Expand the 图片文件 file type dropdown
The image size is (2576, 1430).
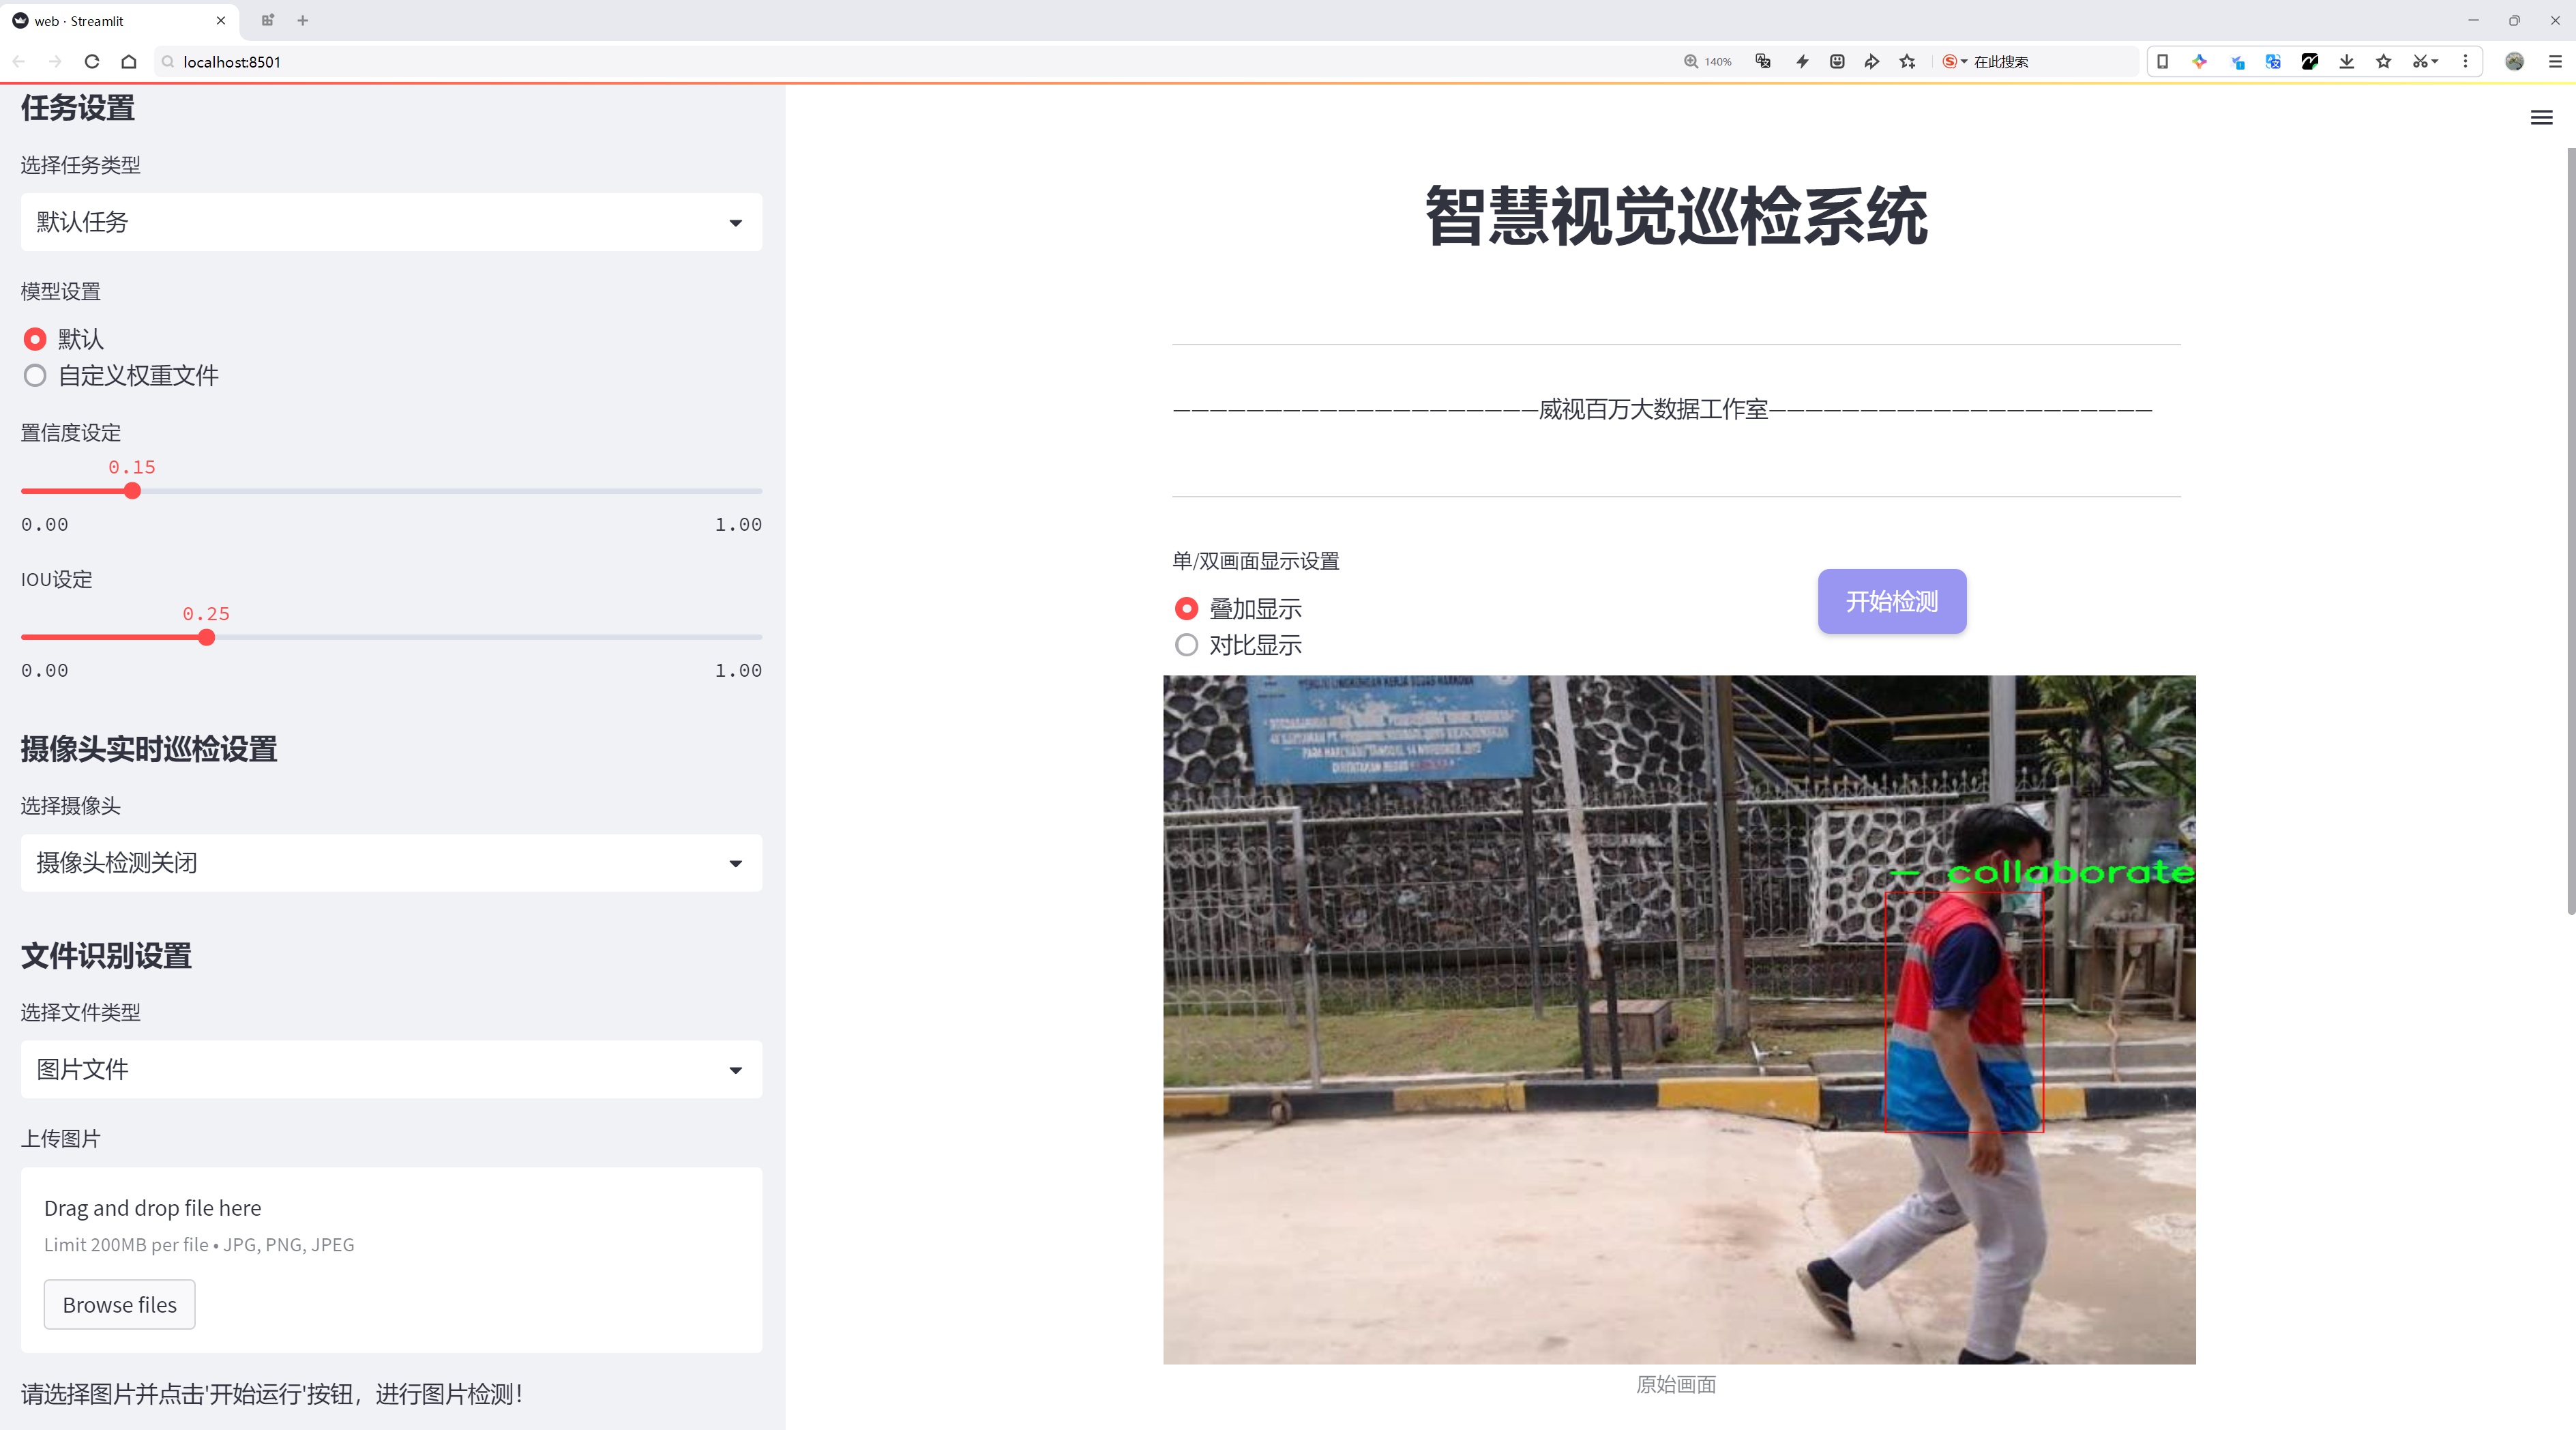click(x=391, y=1070)
